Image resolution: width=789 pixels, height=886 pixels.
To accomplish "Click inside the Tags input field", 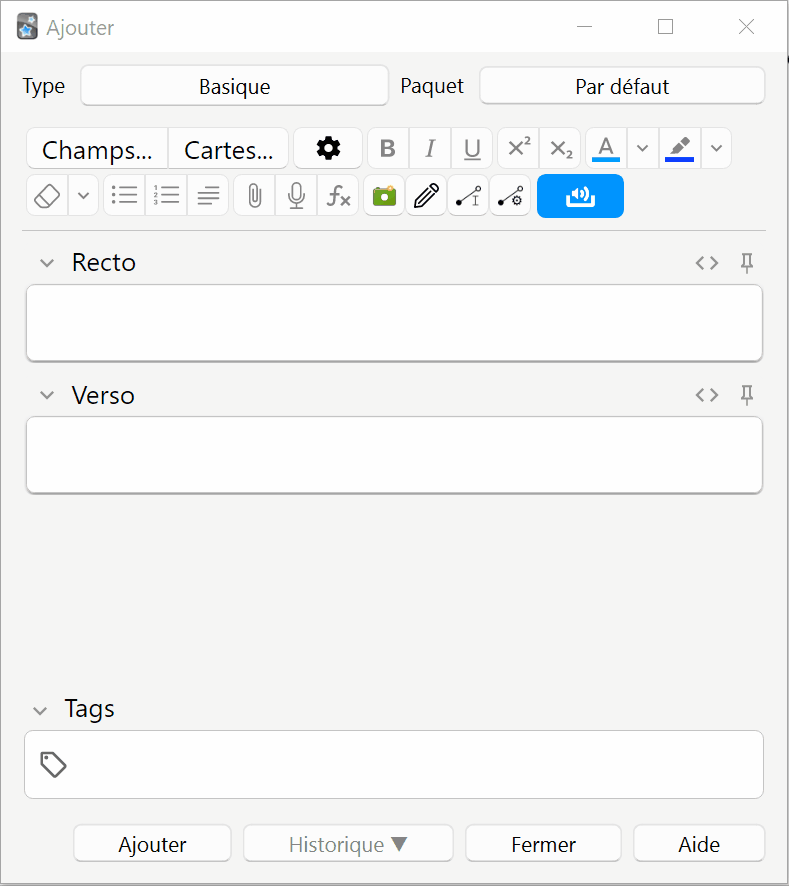I will click(394, 765).
